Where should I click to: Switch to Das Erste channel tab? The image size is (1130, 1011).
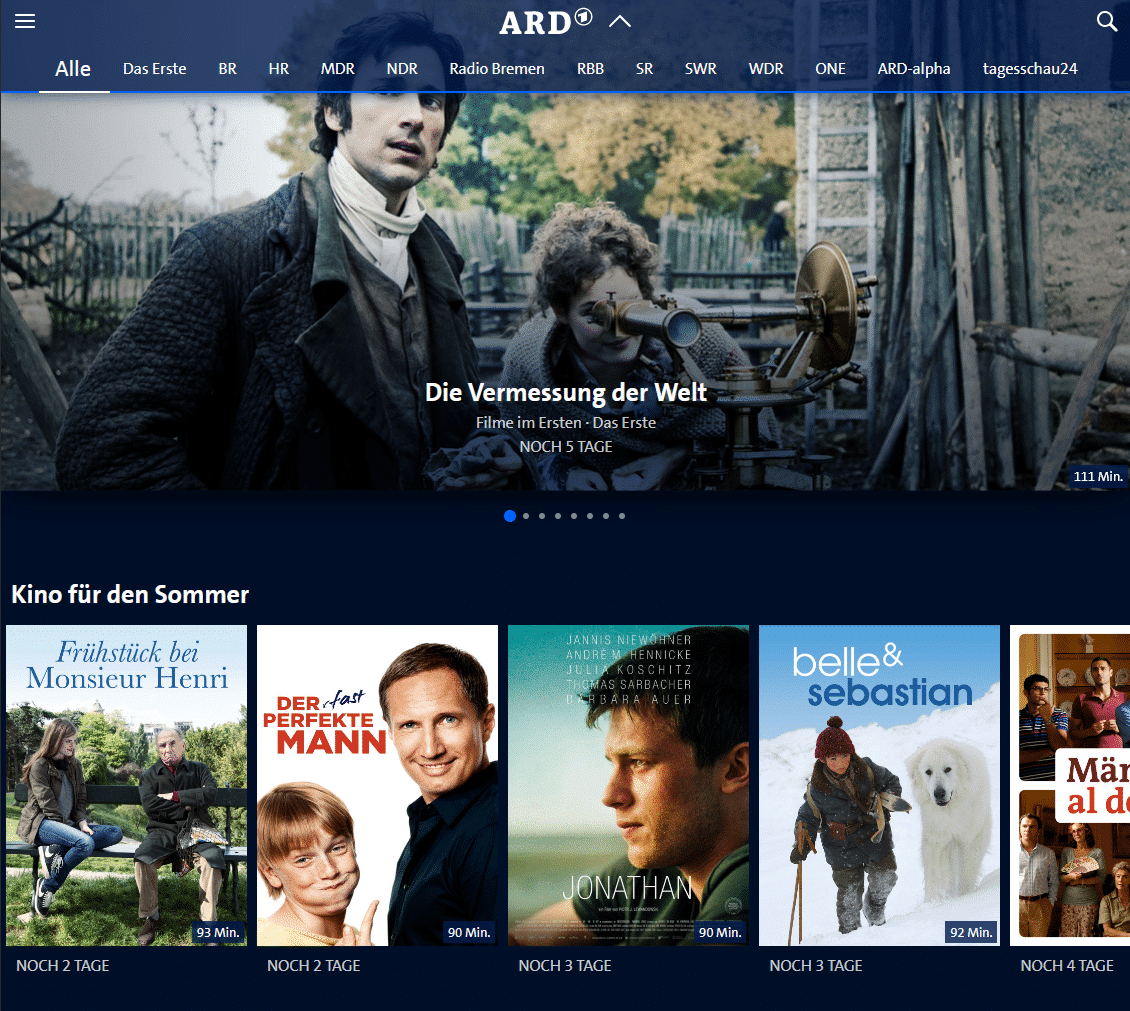tap(155, 69)
